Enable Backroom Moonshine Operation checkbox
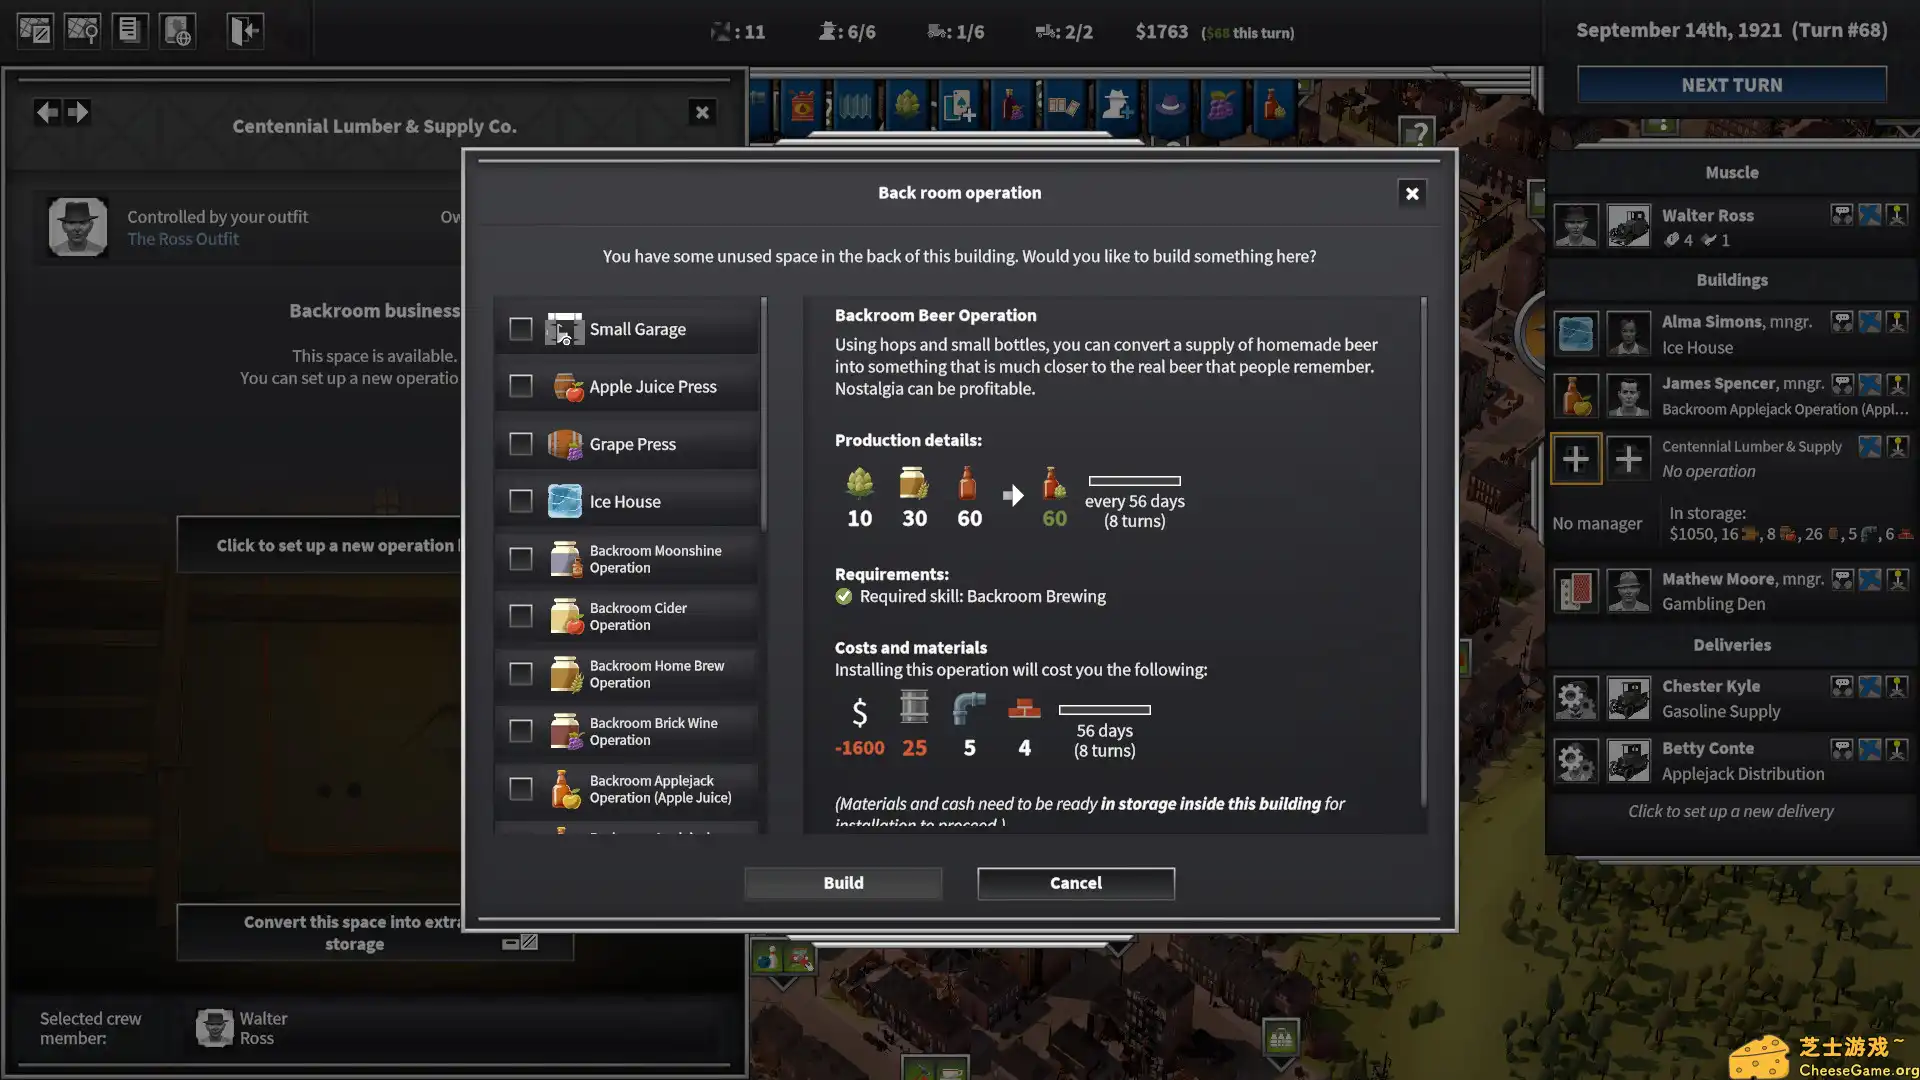This screenshot has height=1080, width=1920. click(x=521, y=559)
